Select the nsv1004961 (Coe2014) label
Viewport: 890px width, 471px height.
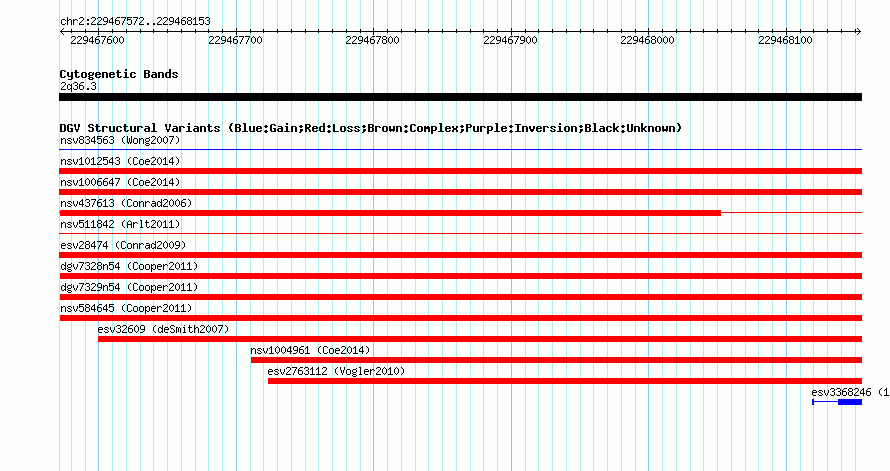310,350
